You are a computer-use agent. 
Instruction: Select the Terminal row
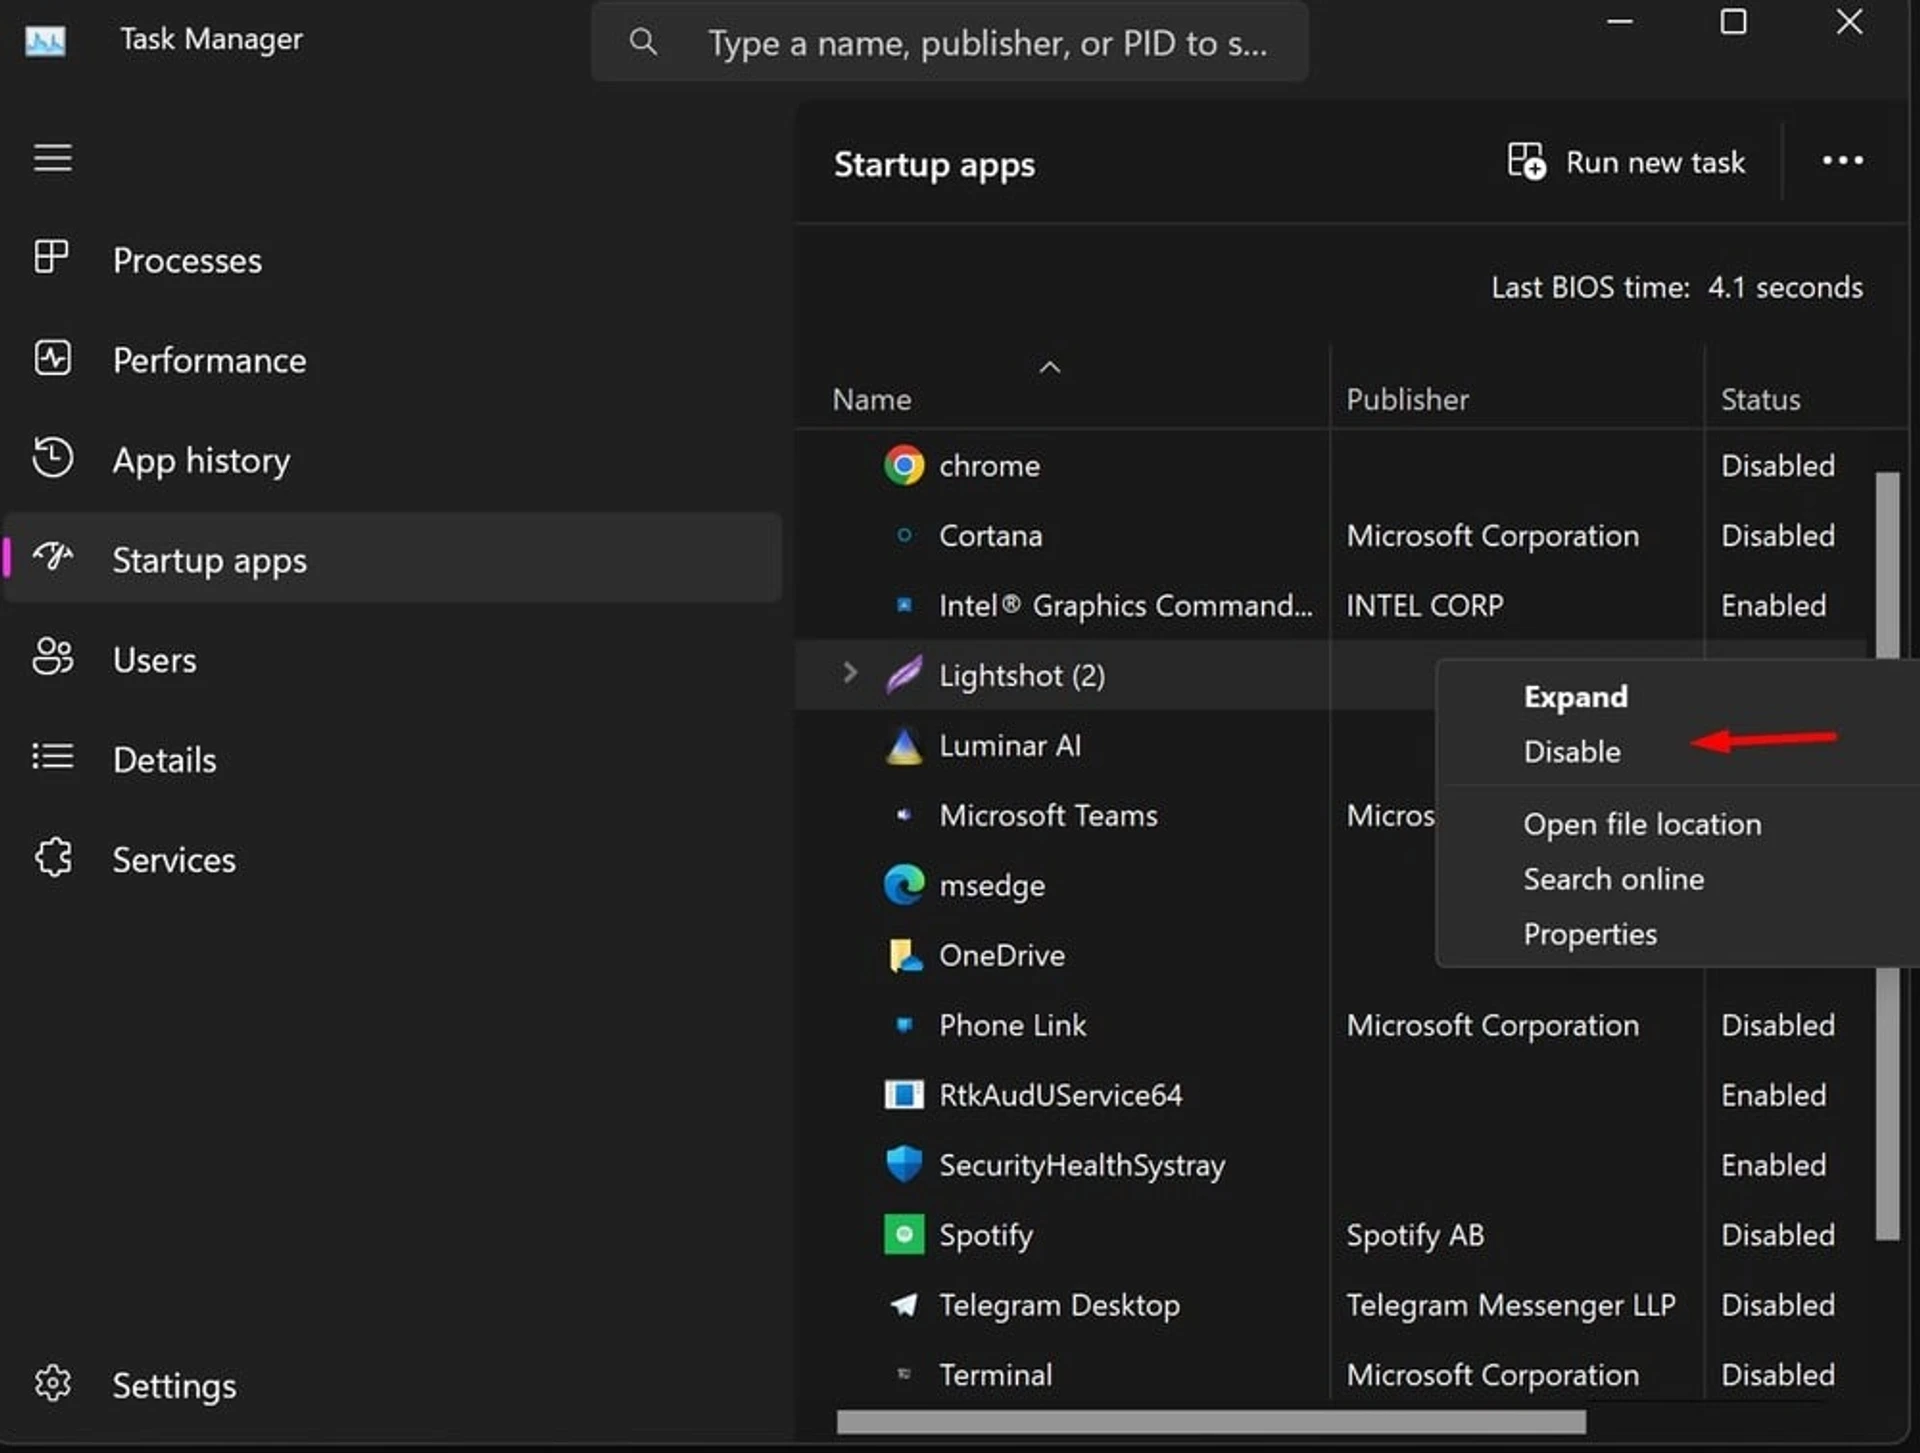[1330, 1375]
